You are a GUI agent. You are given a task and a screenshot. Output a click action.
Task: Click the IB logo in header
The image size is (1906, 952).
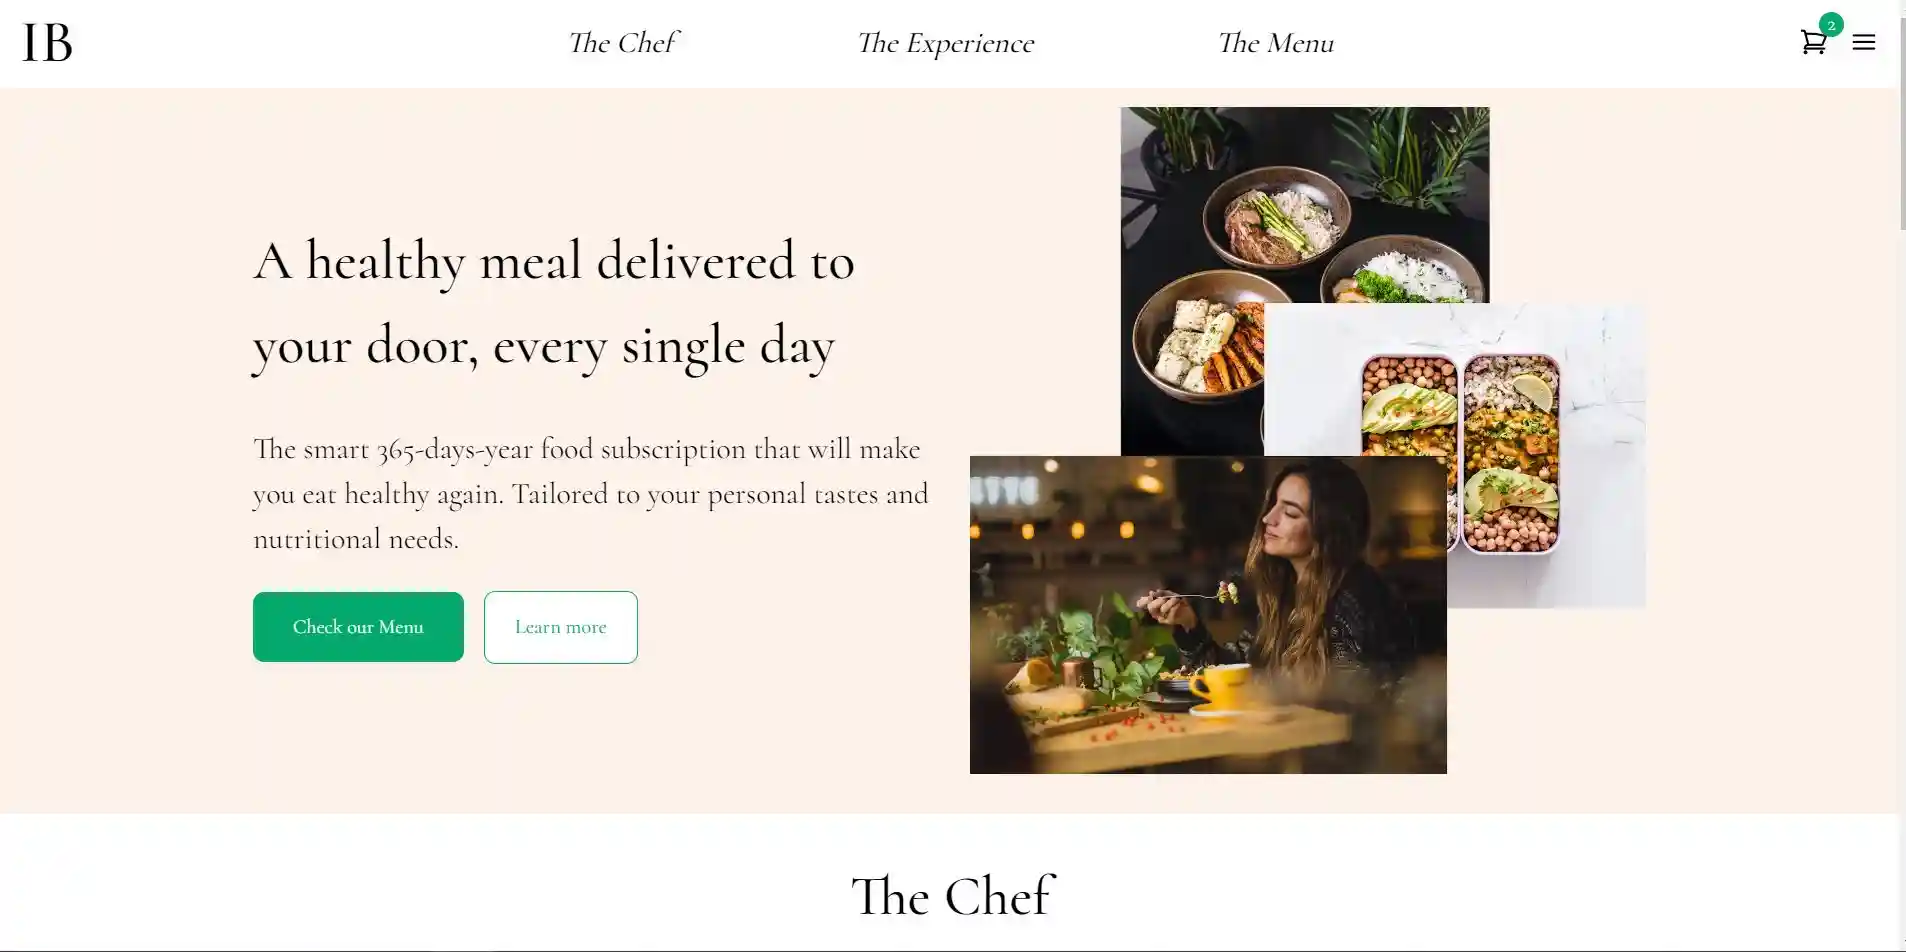point(48,43)
